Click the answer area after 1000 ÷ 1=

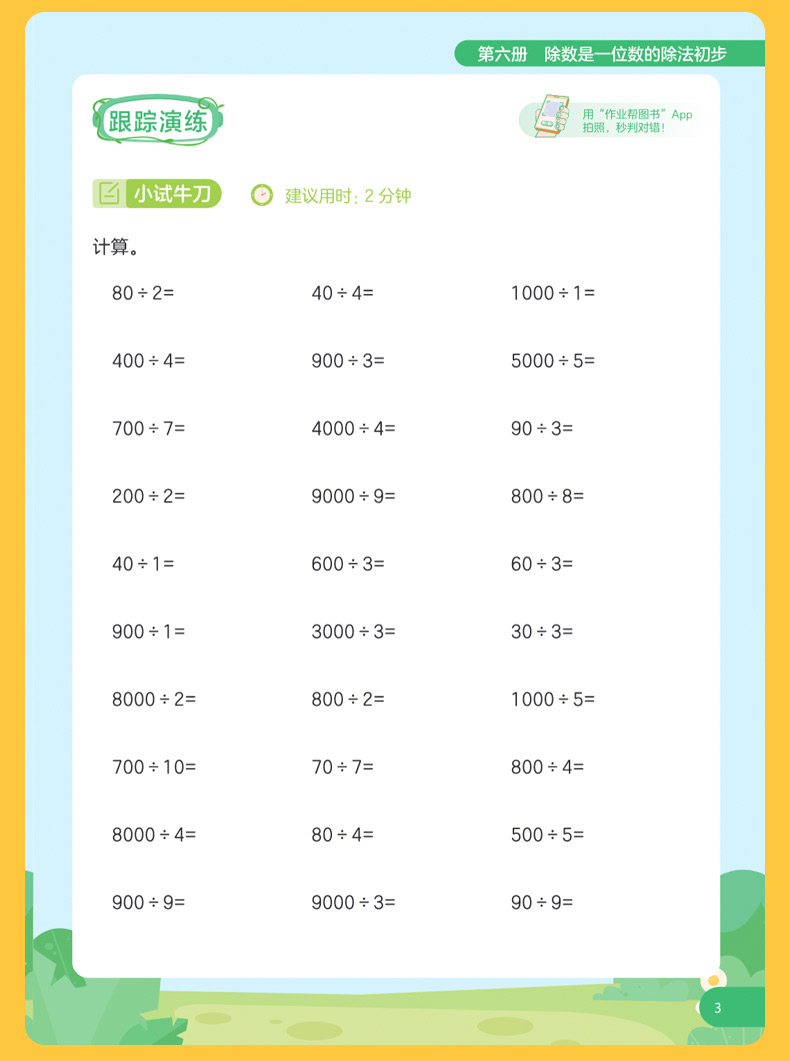(643, 293)
